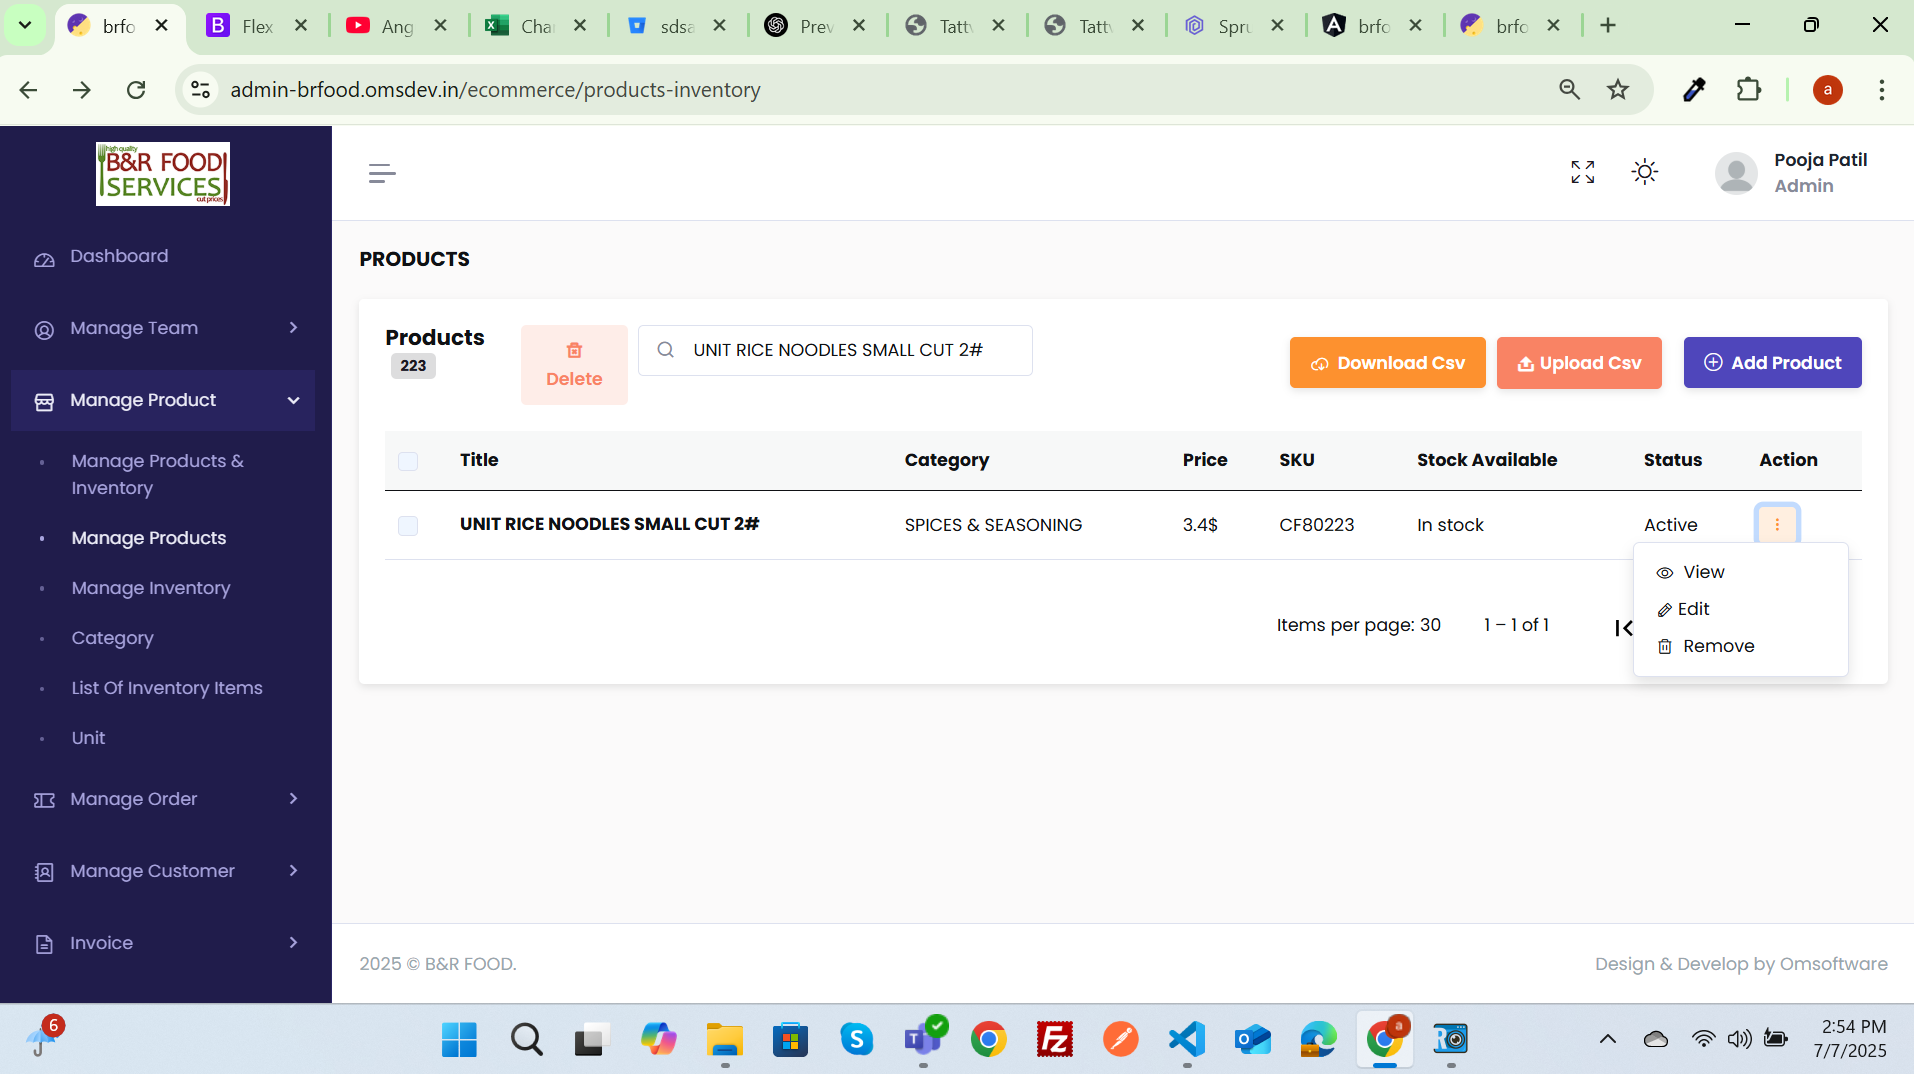Click the Add Product button
Screen dimensions: 1914x1074
pyautogui.click(x=1772, y=362)
